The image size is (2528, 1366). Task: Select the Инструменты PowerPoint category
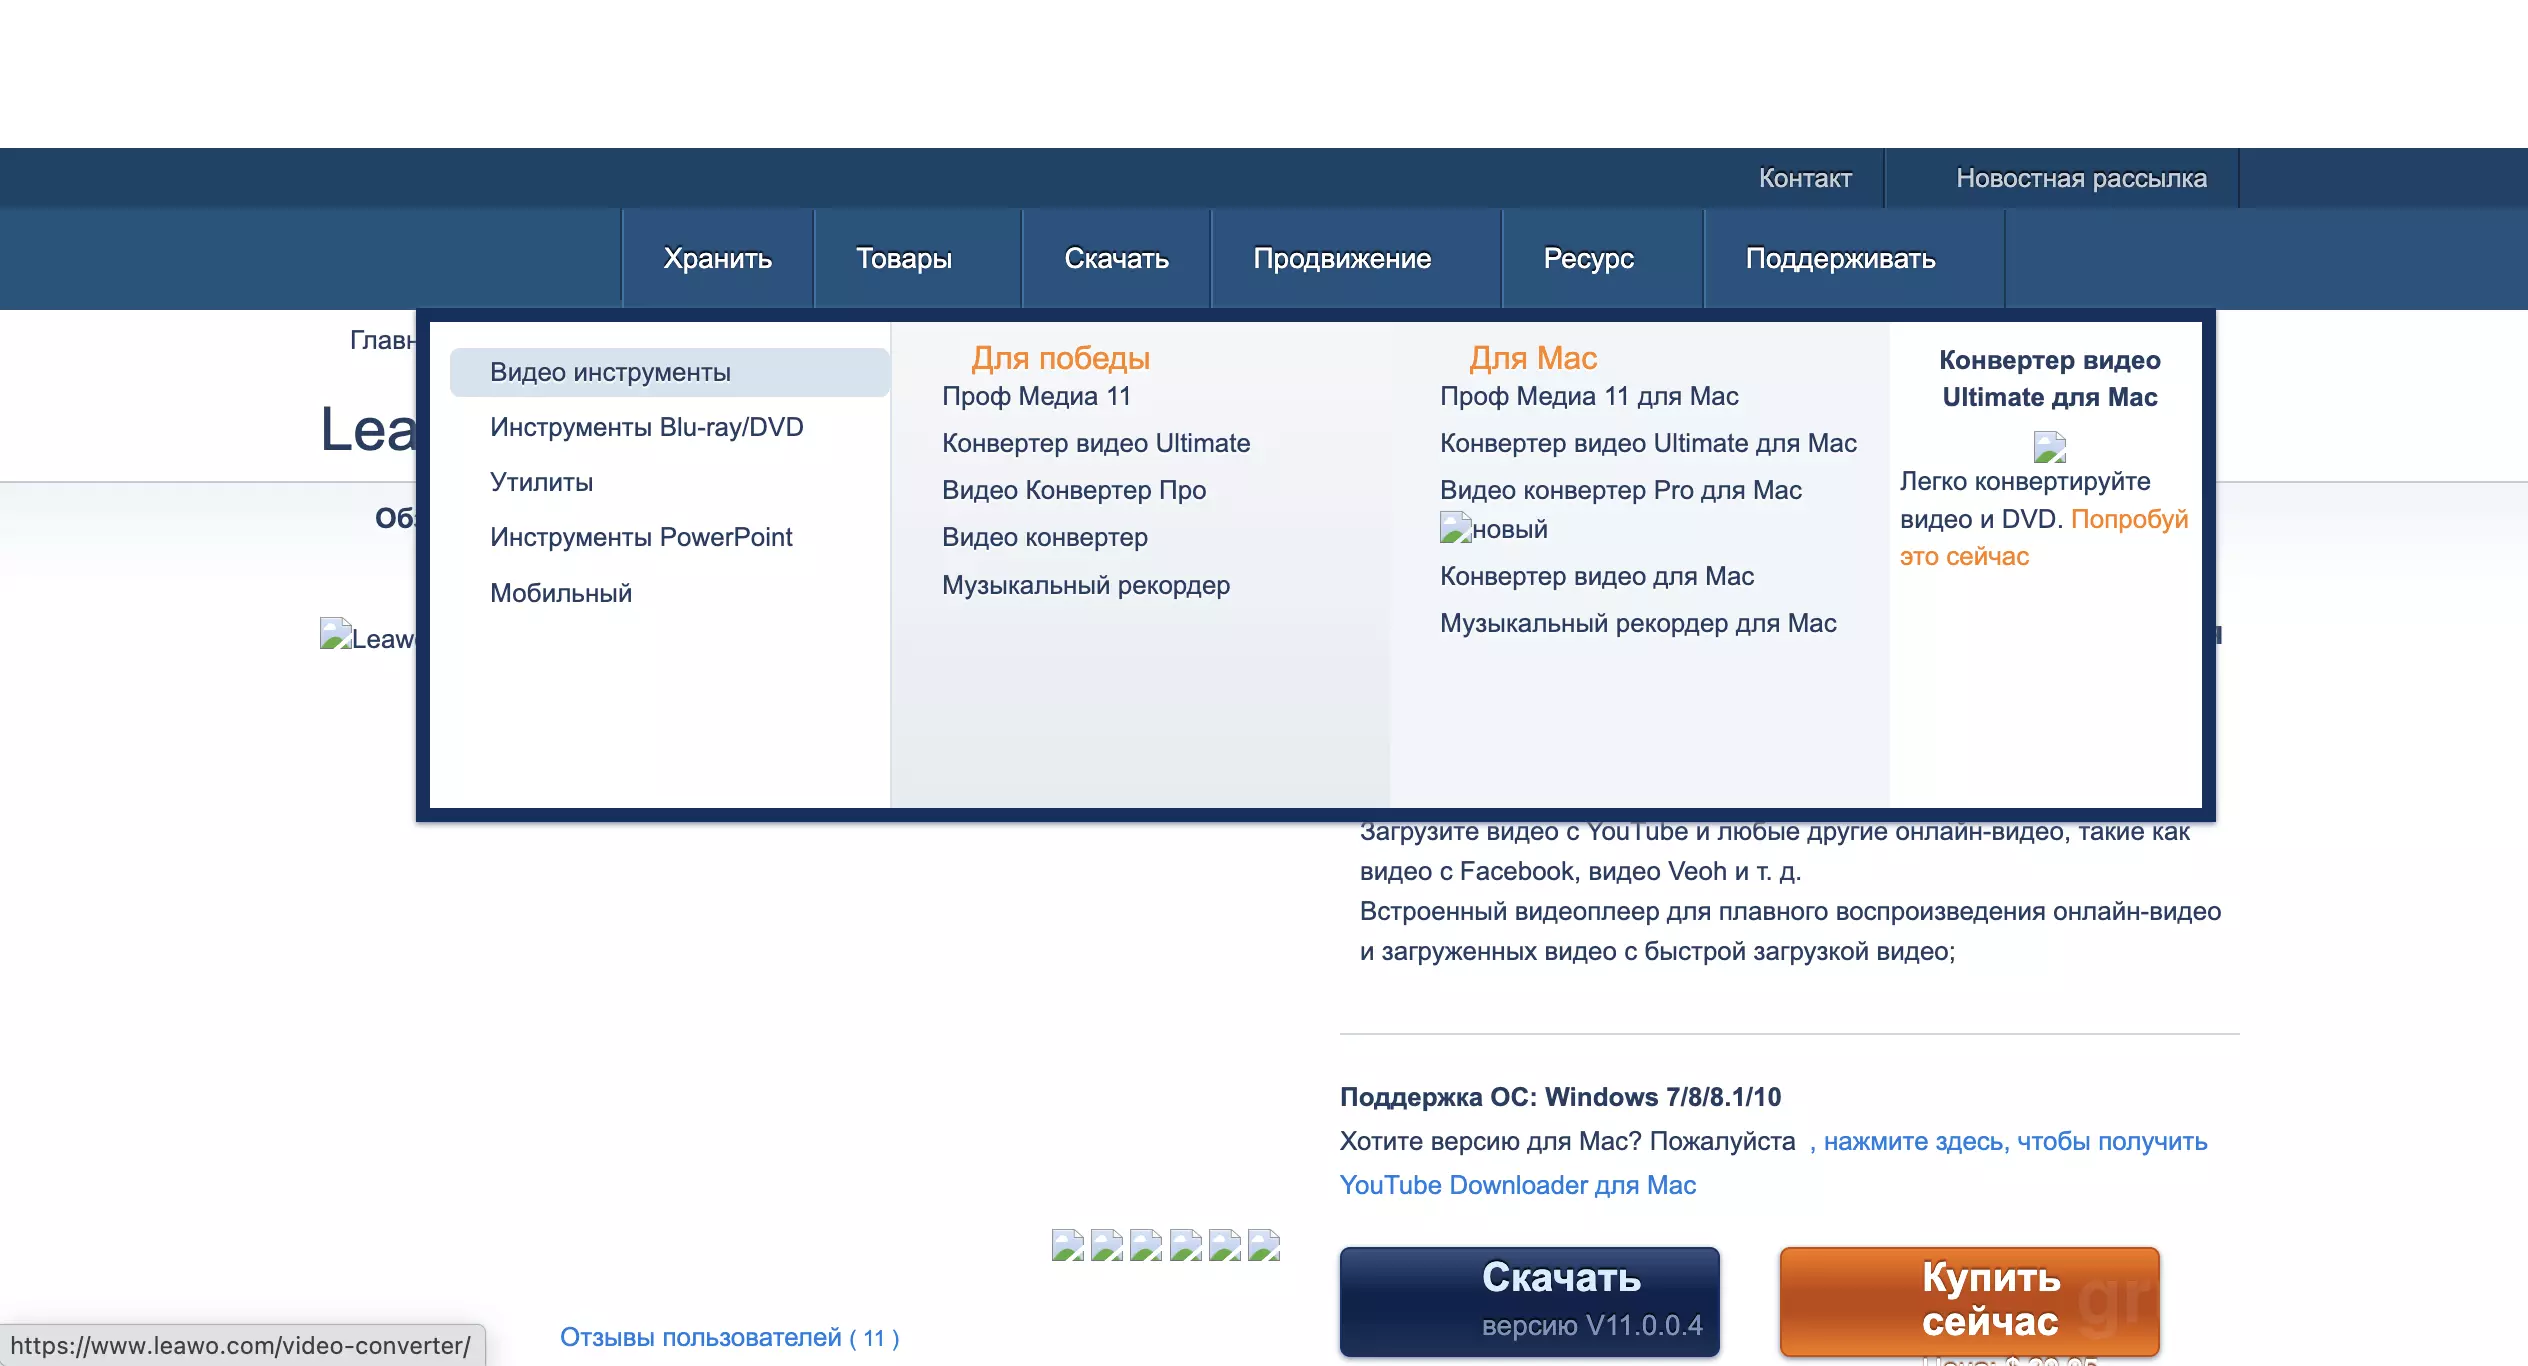[x=641, y=537]
